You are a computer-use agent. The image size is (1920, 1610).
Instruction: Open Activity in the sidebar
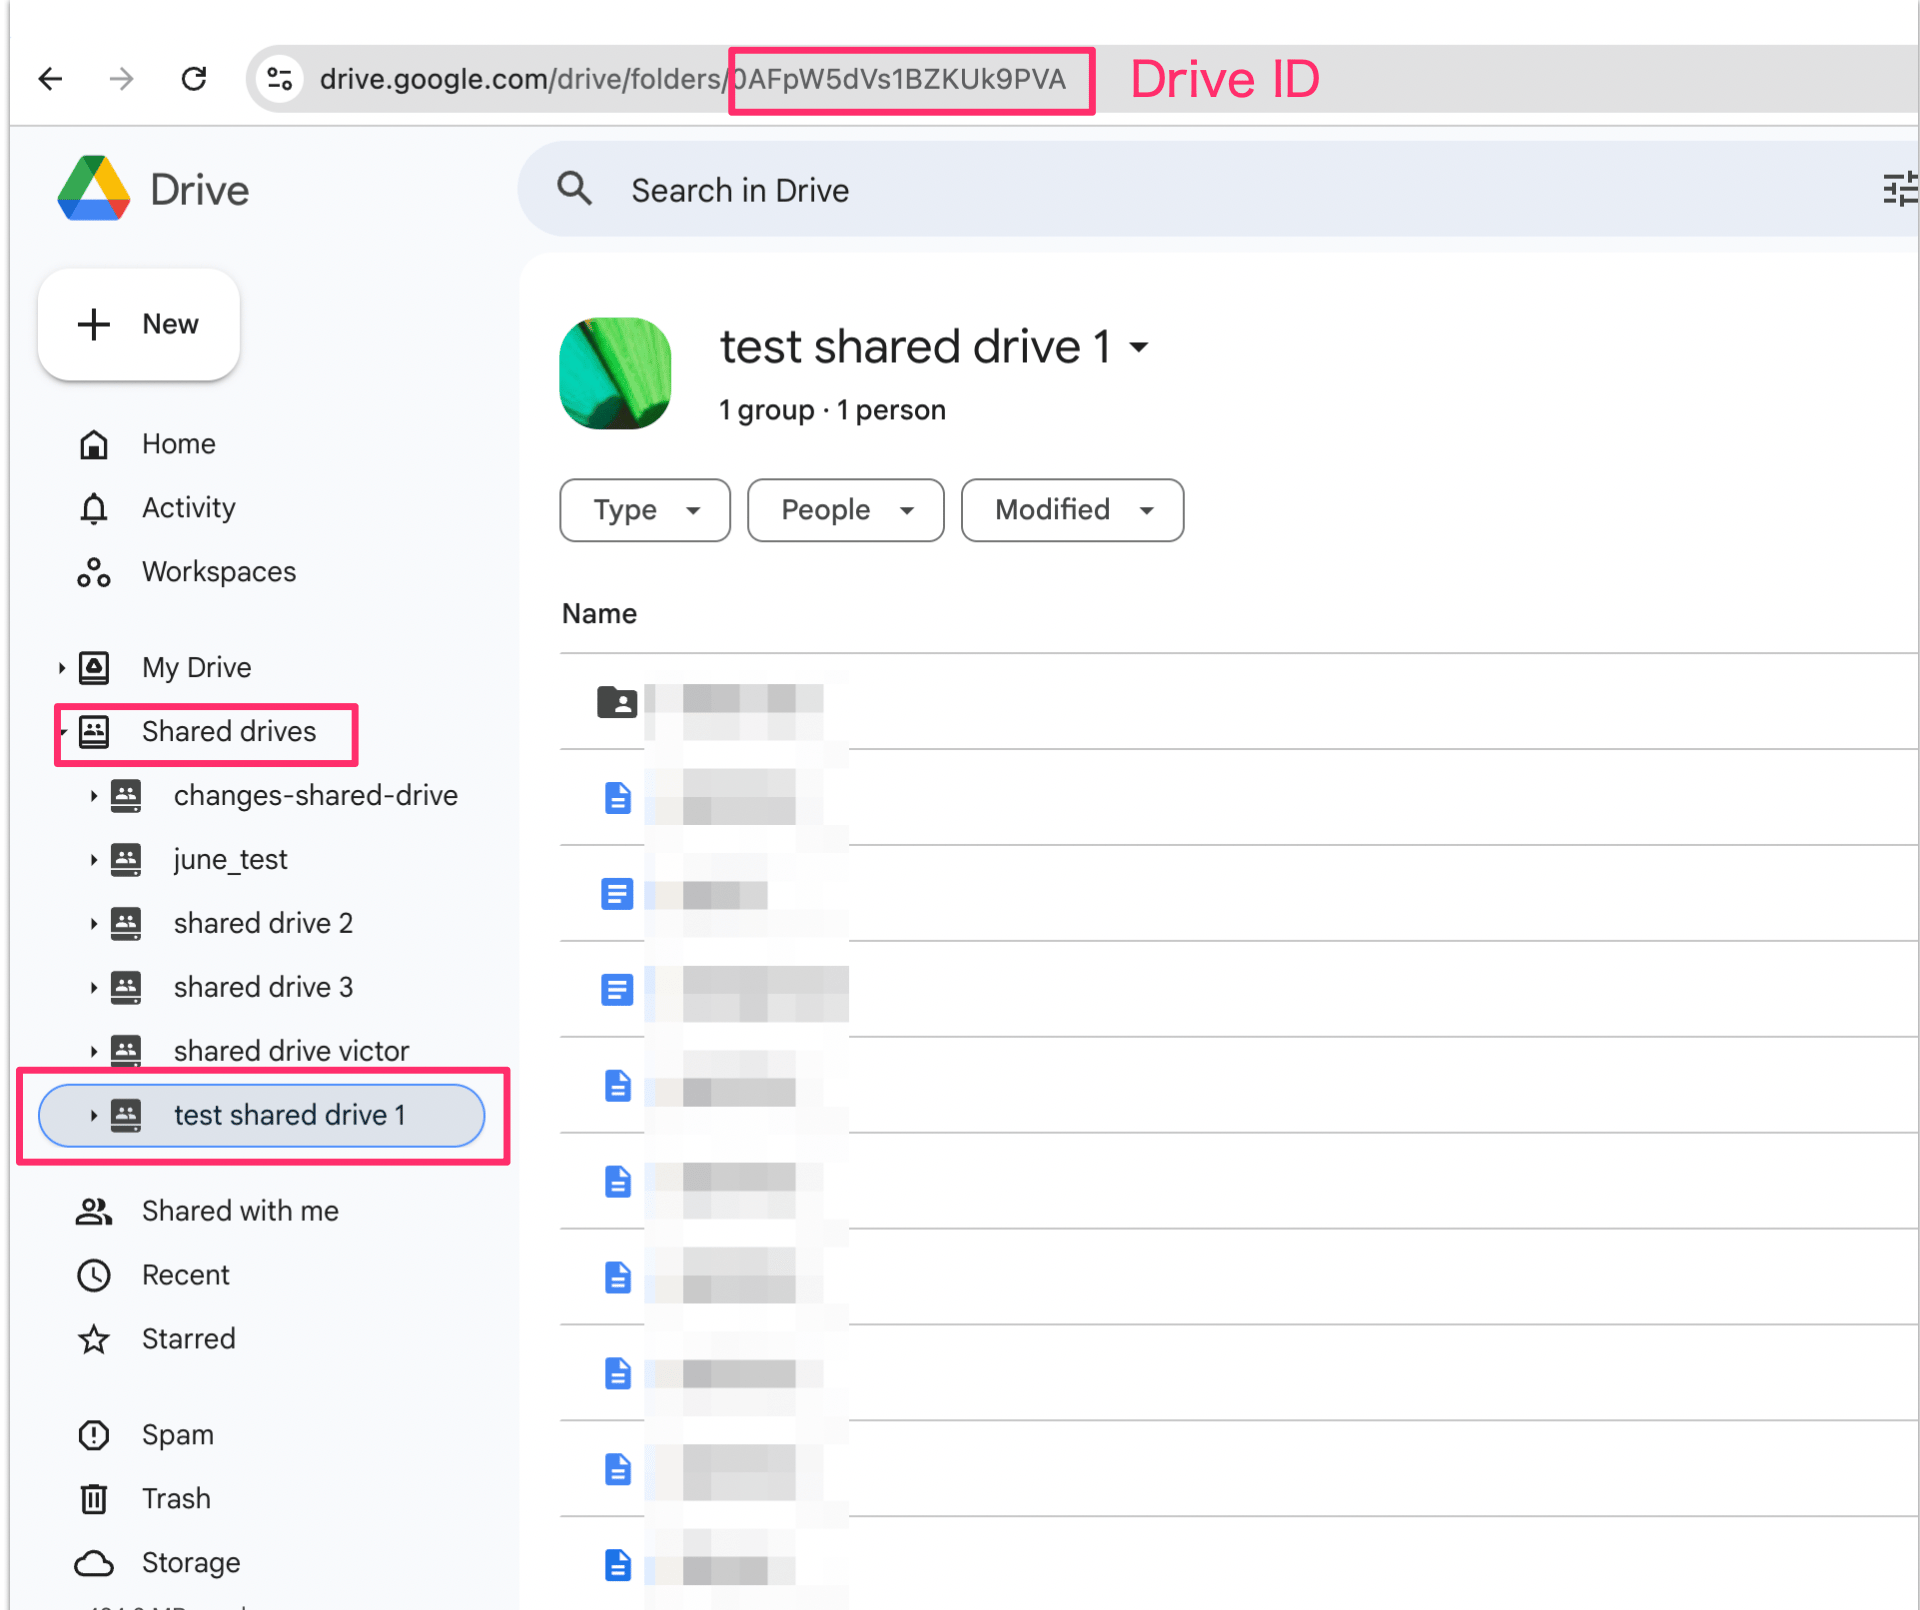coord(188,508)
